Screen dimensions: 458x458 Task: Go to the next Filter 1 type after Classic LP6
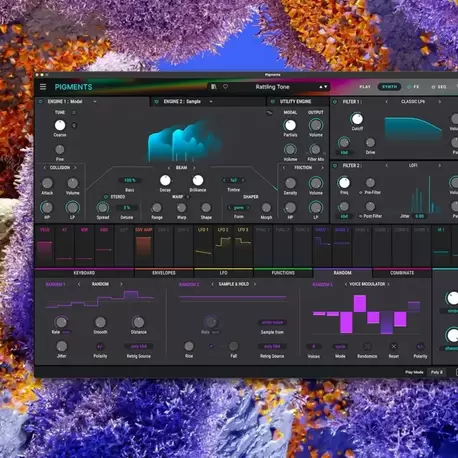[439, 102]
